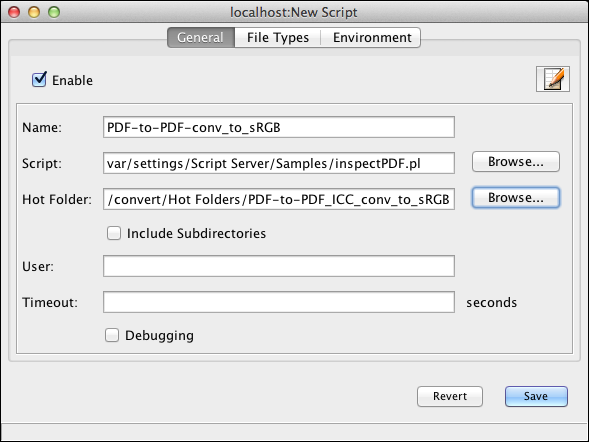
Task: Close the New Script window
Action: pyautogui.click(x=14, y=12)
